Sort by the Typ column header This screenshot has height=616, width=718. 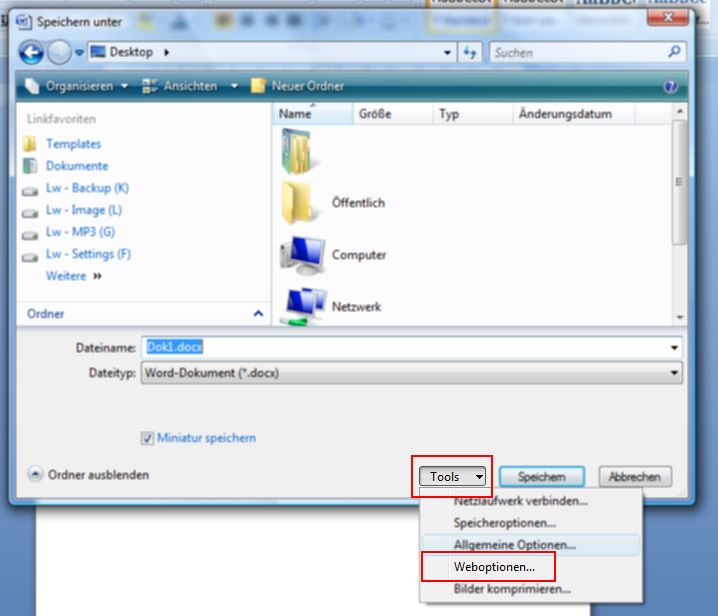point(473,114)
